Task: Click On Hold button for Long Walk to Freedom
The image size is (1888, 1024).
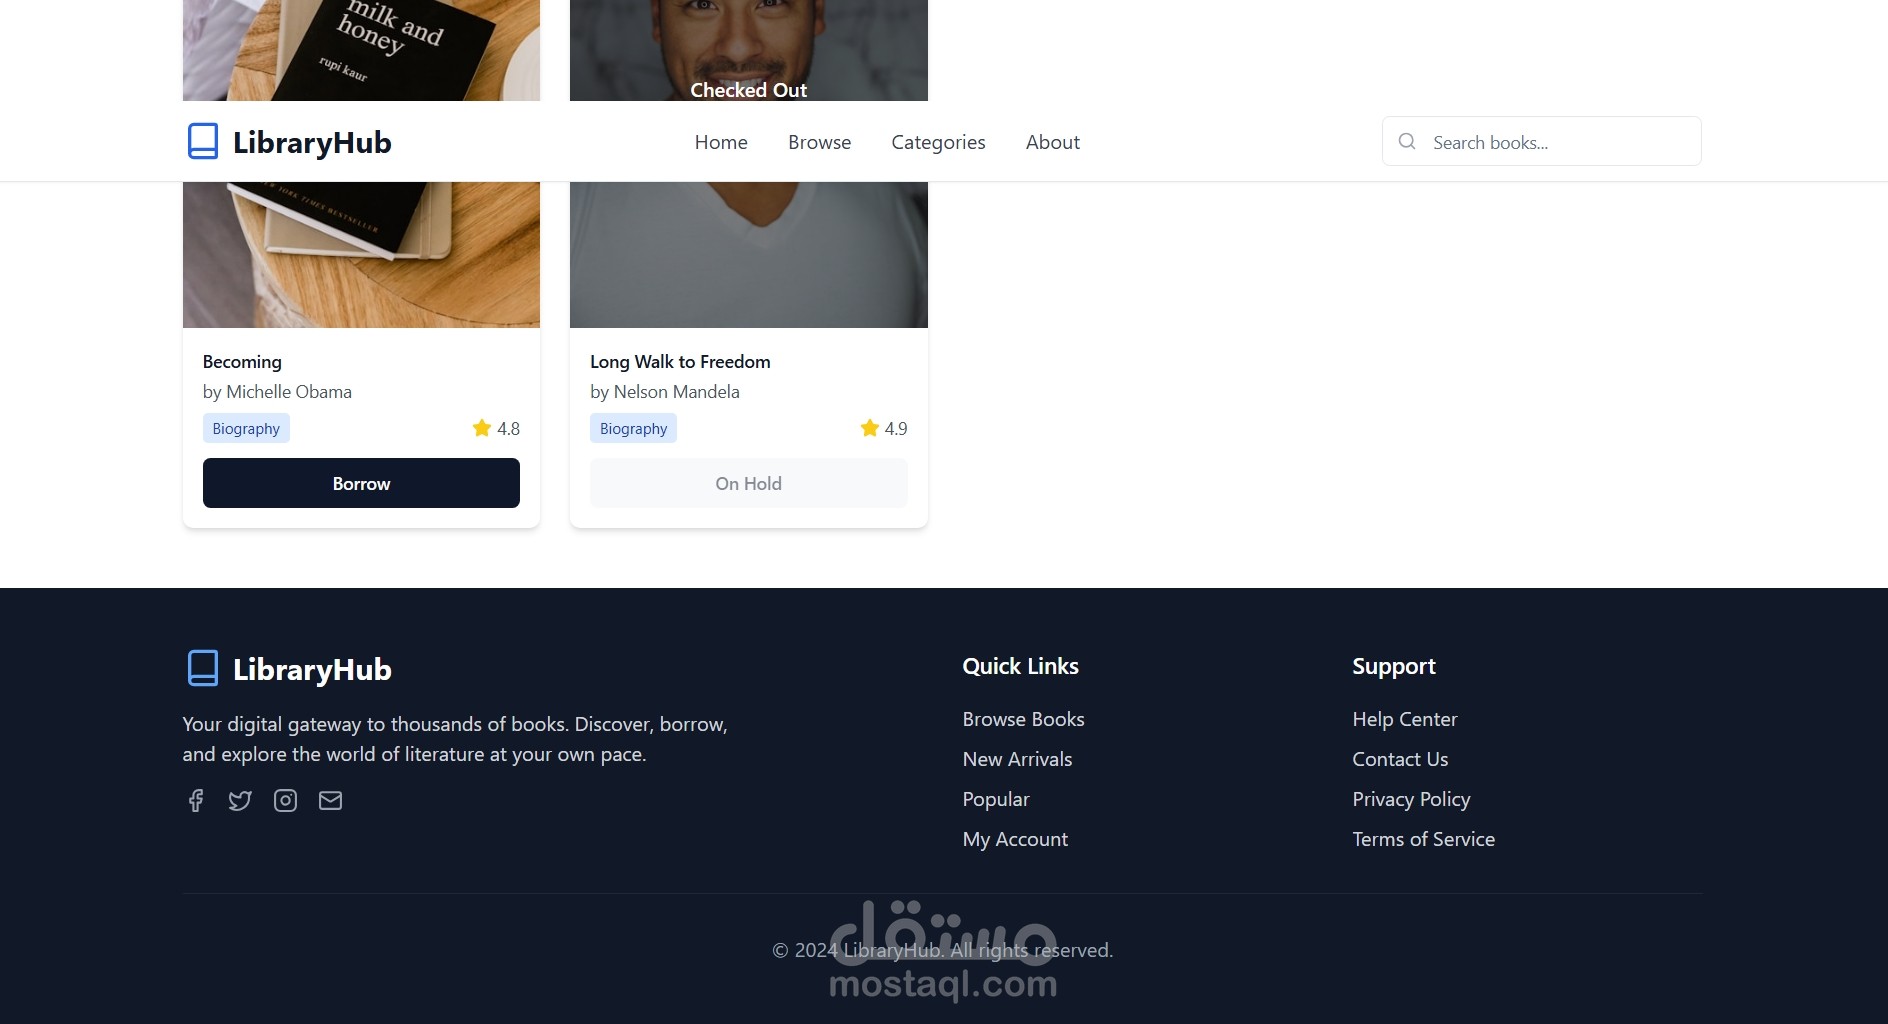Action: (749, 483)
